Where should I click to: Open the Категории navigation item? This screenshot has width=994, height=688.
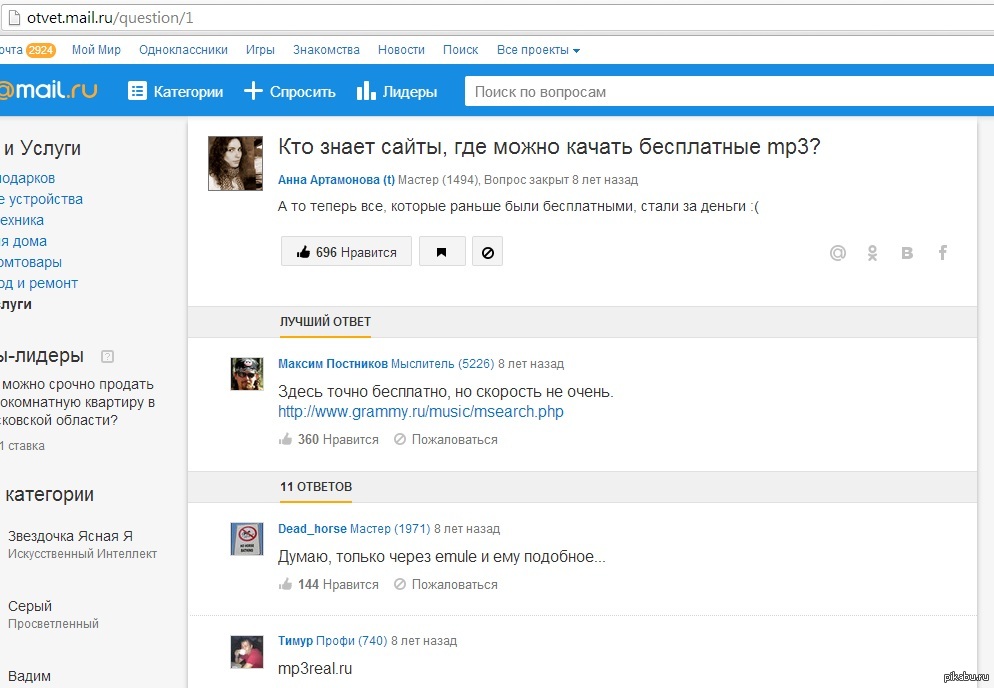click(x=176, y=91)
